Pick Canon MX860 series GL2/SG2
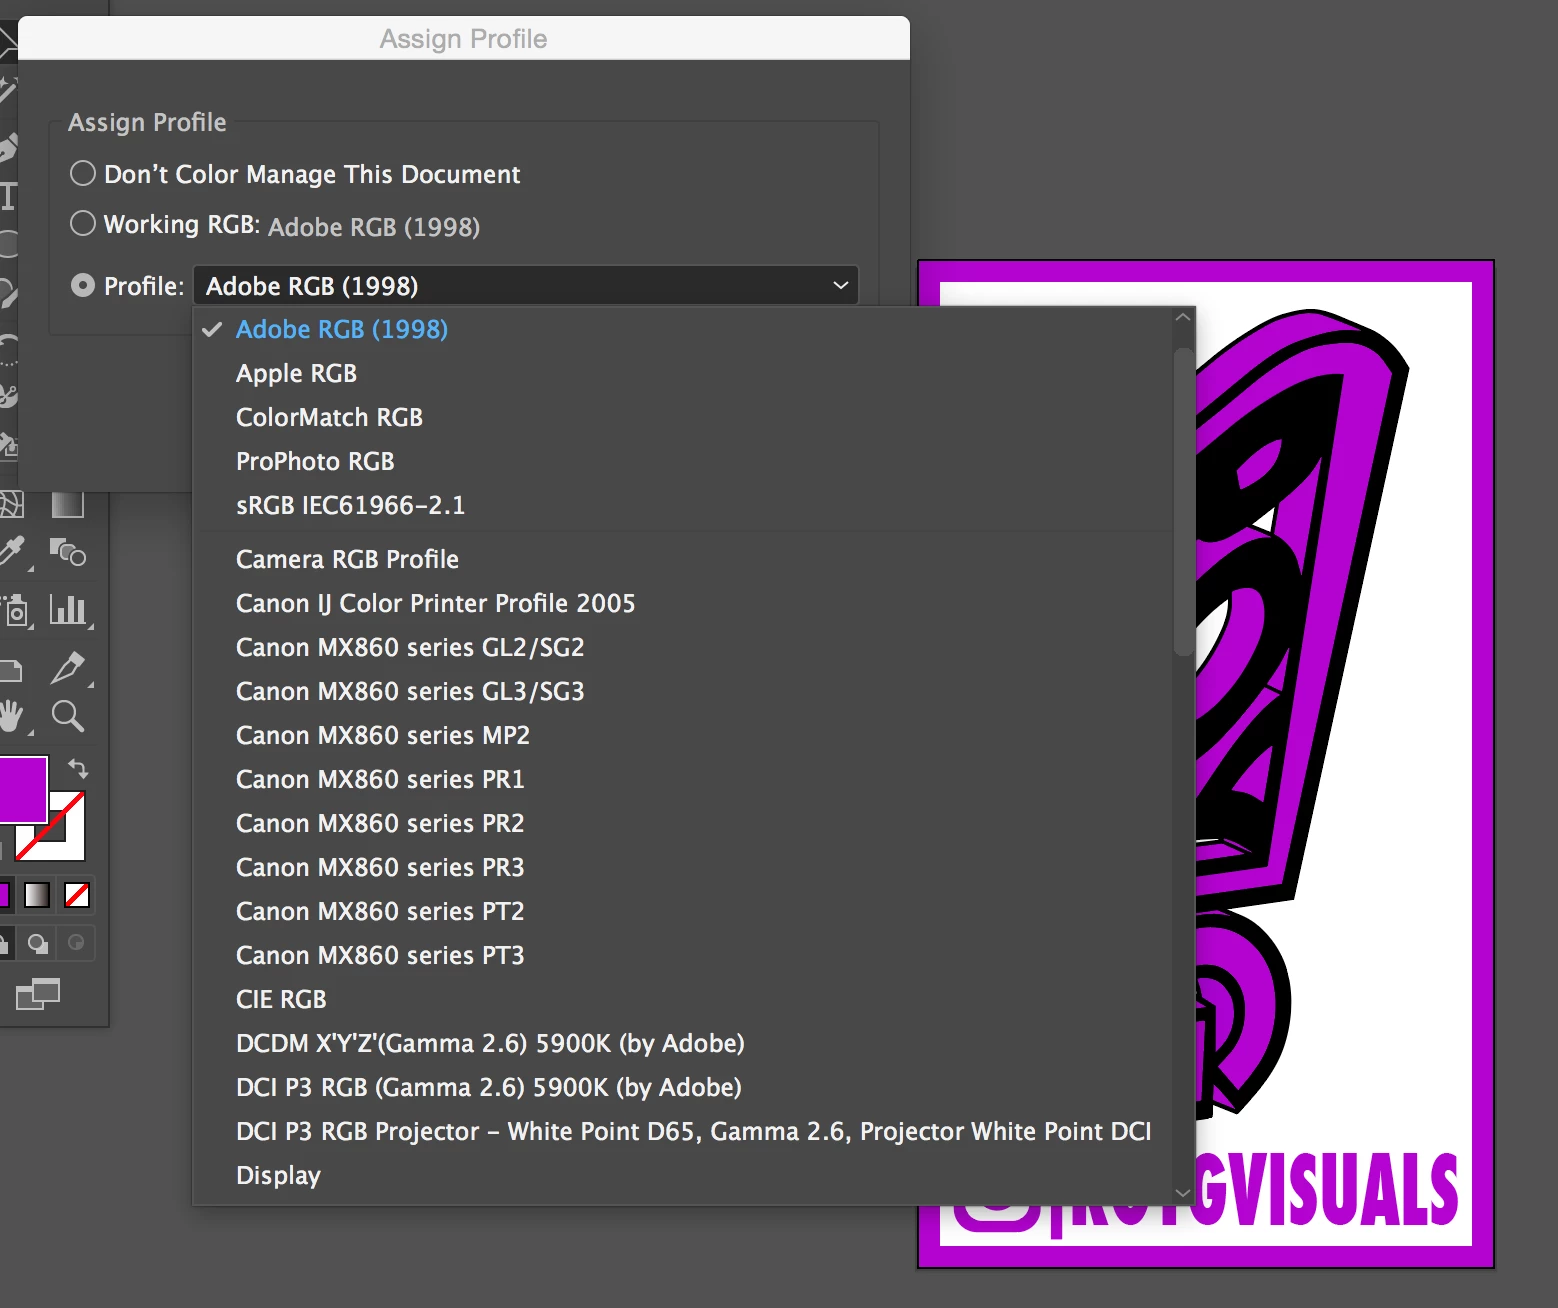This screenshot has height=1308, width=1558. tap(683, 647)
